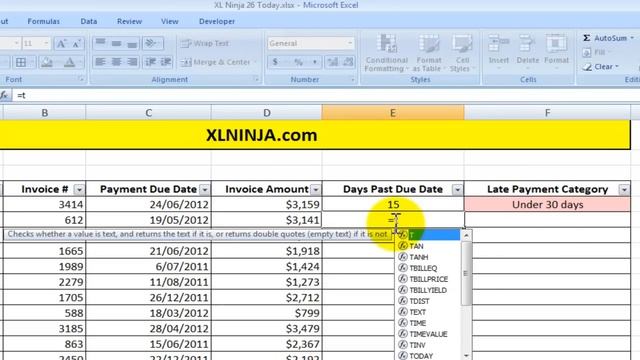Open the font size dropdown showing 11
This screenshot has height=360, width=640.
pos(46,43)
